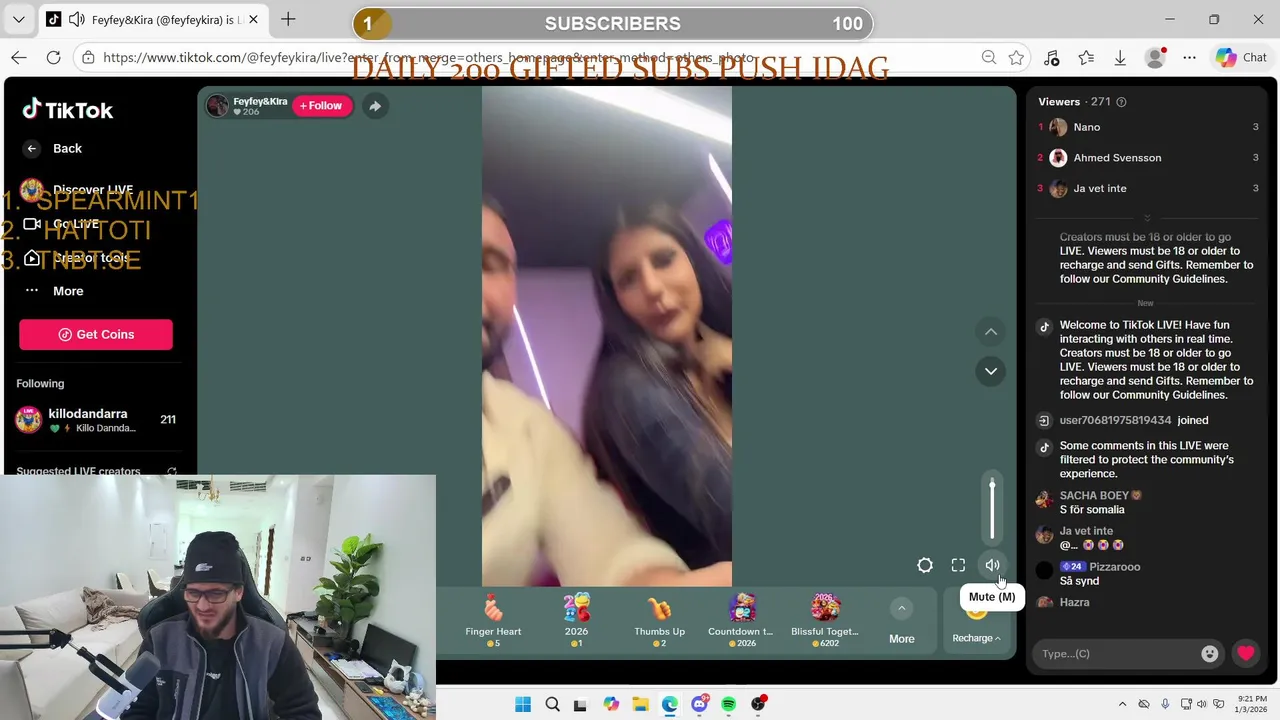Click the Viewers info icon

[x=1121, y=102]
